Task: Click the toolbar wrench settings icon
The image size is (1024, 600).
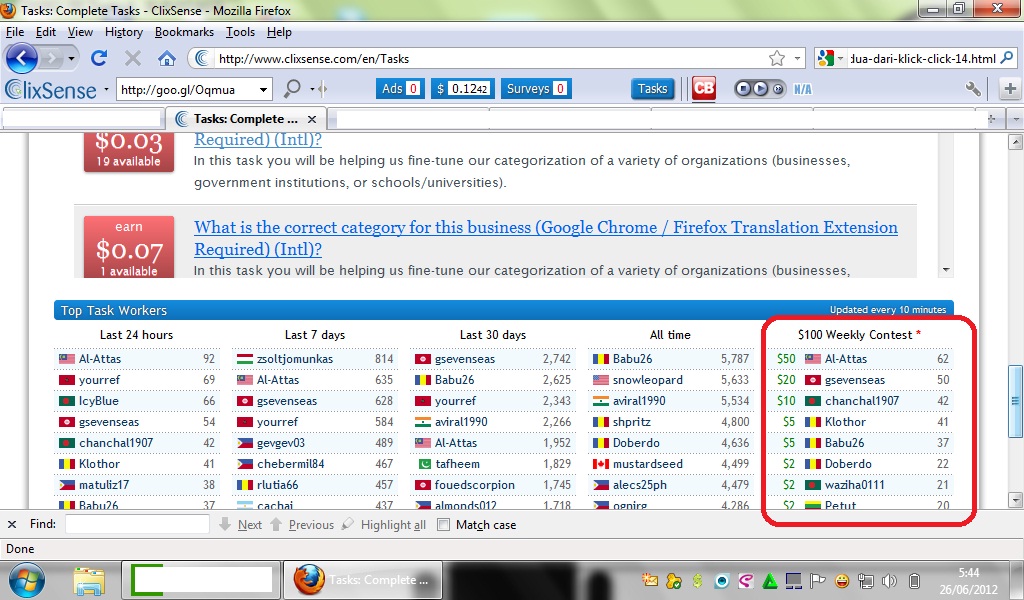Action: [972, 89]
